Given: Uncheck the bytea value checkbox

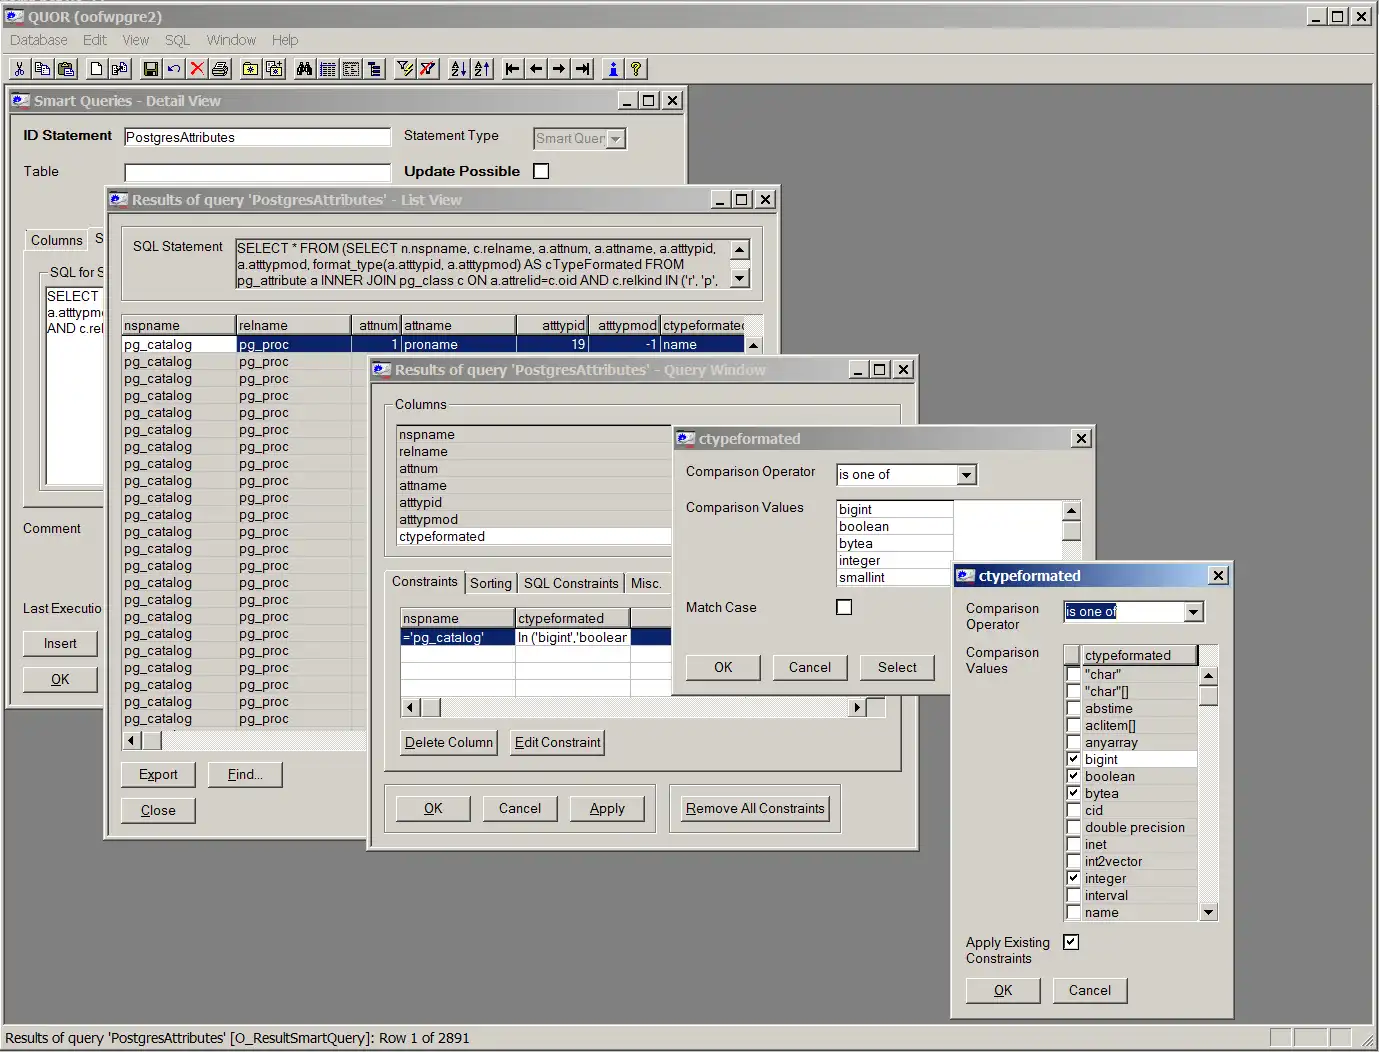Looking at the screenshot, I should 1073,793.
